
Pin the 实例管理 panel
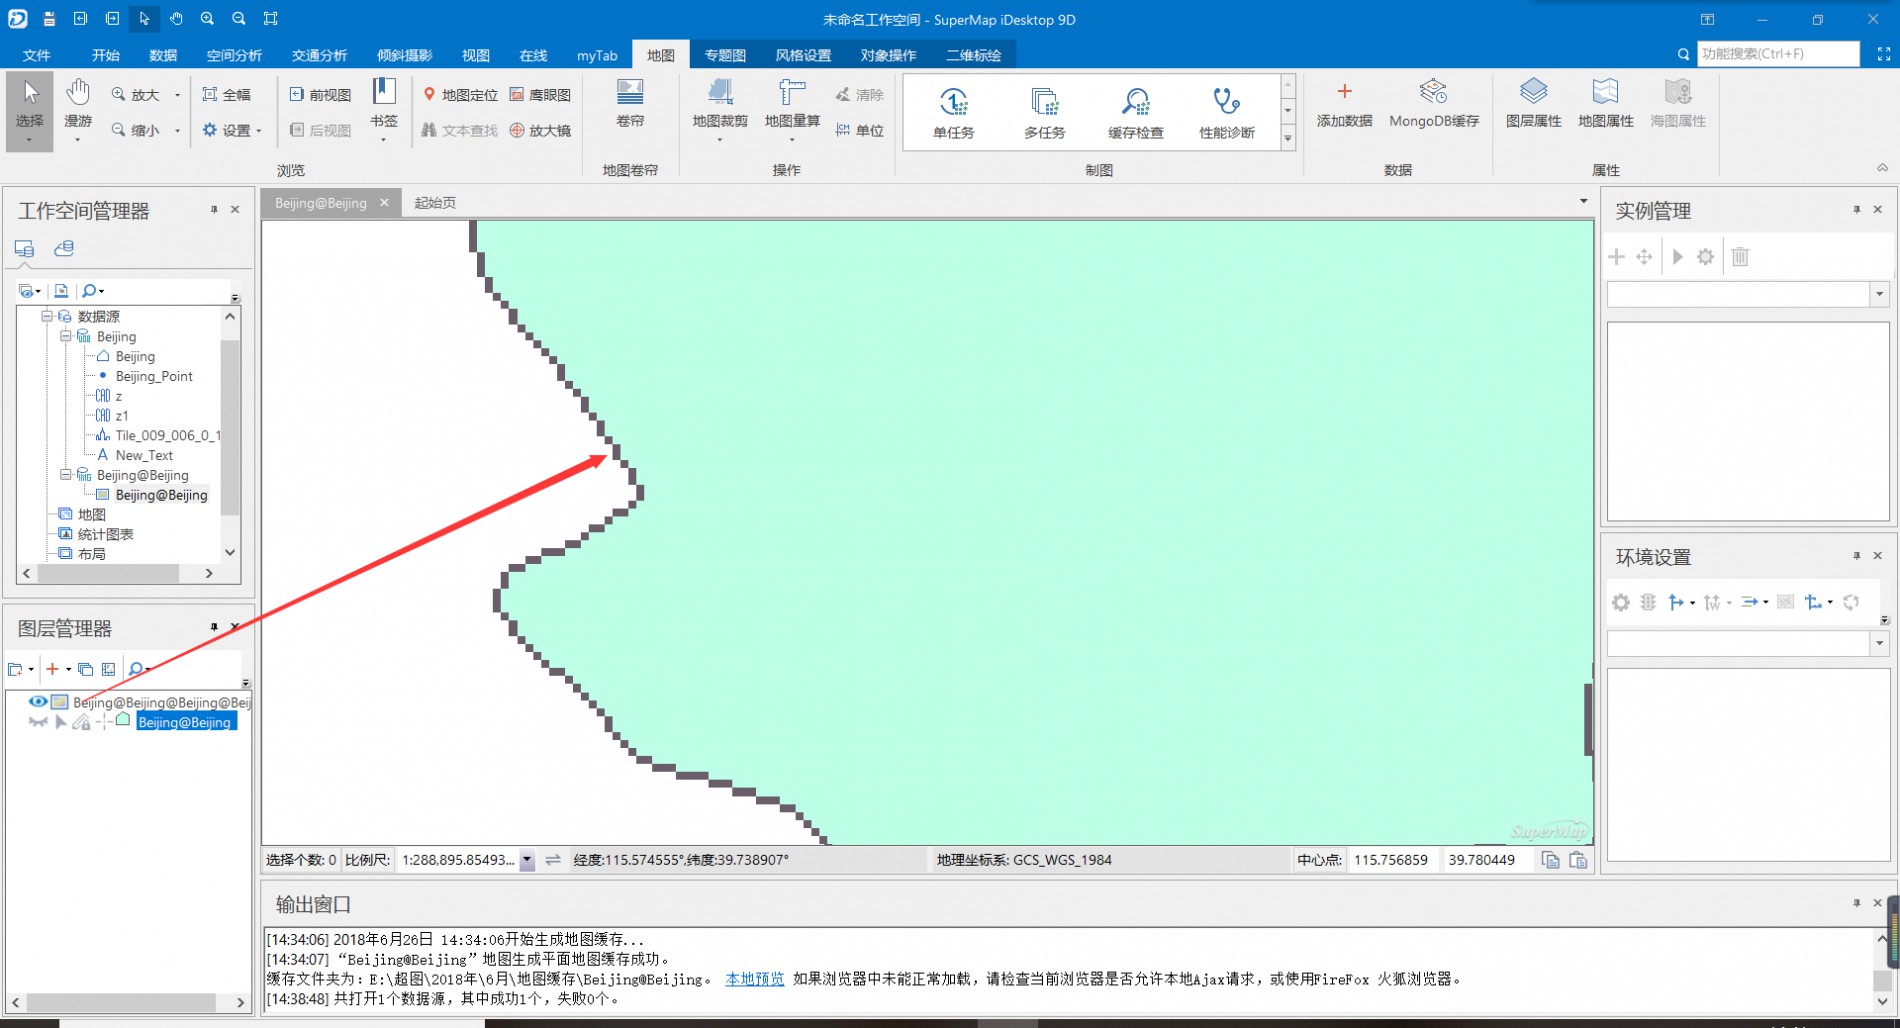1856,210
